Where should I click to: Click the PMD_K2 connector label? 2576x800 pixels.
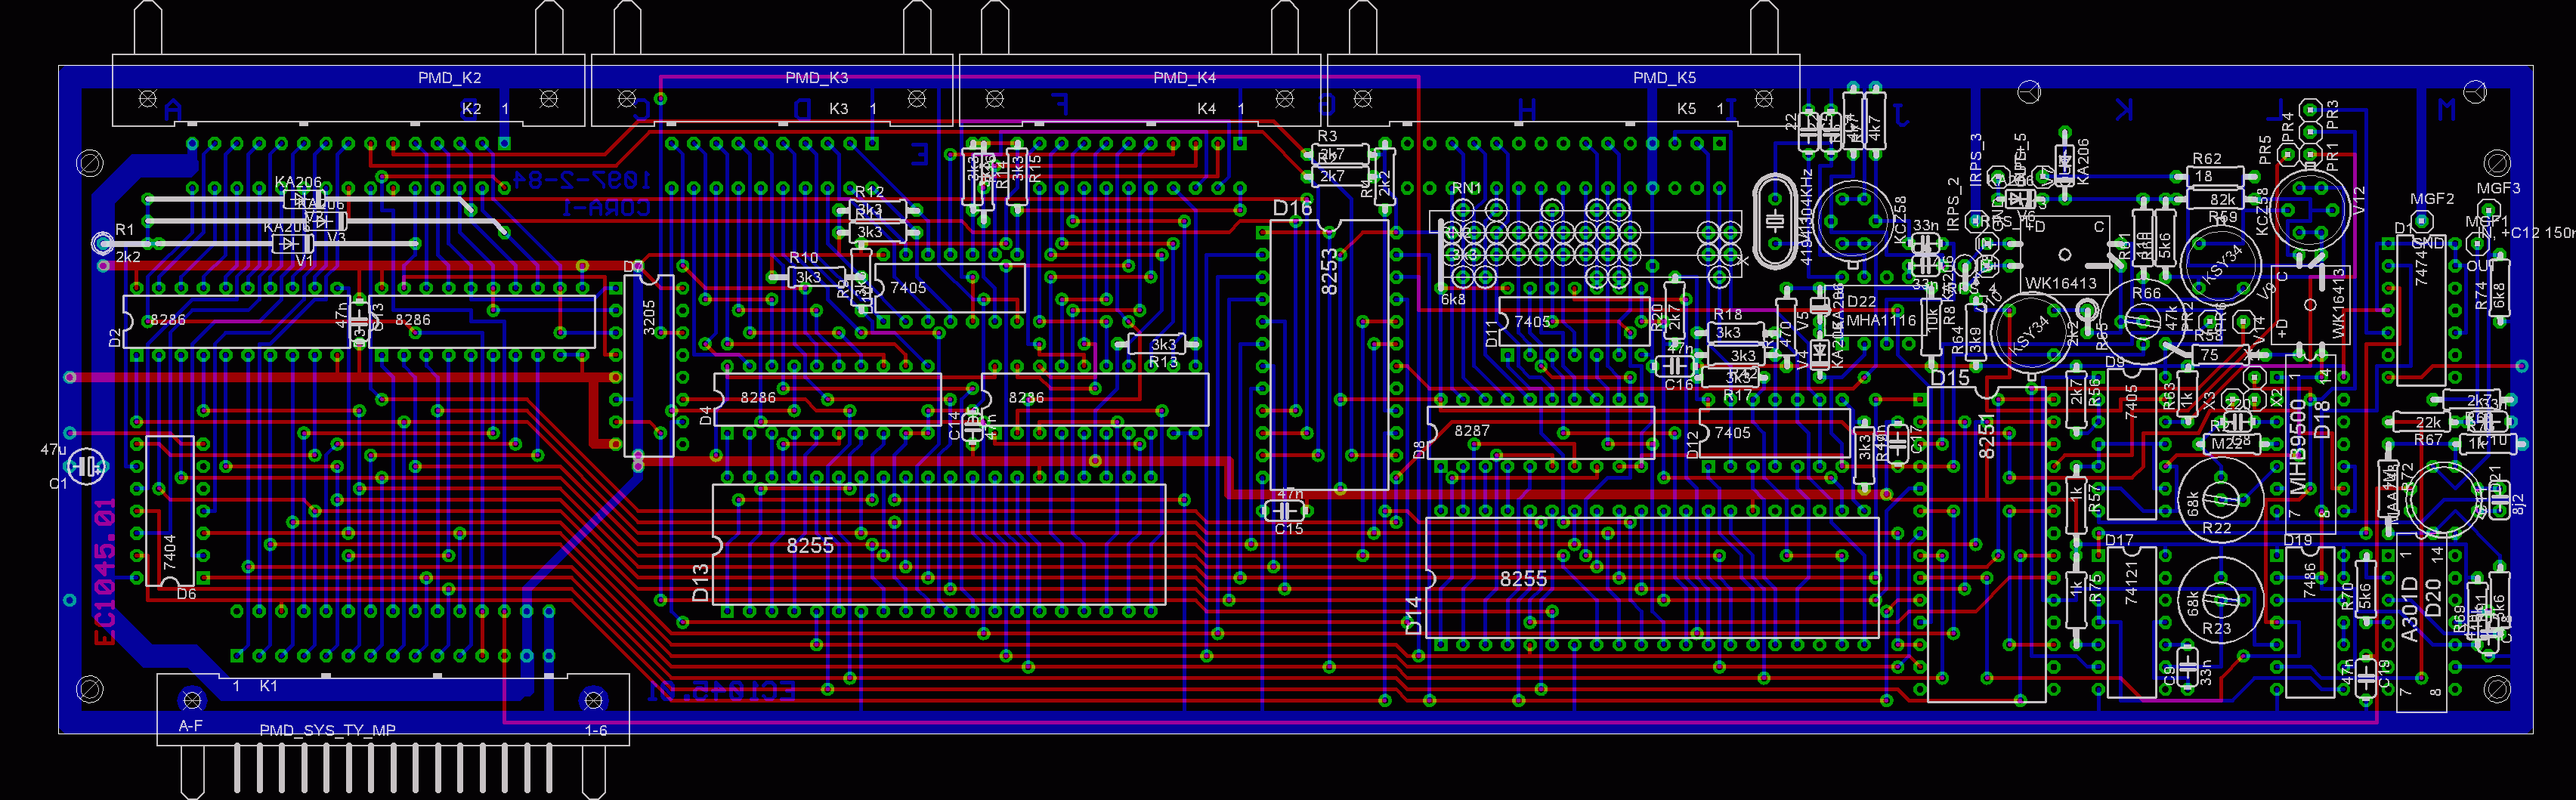(449, 77)
